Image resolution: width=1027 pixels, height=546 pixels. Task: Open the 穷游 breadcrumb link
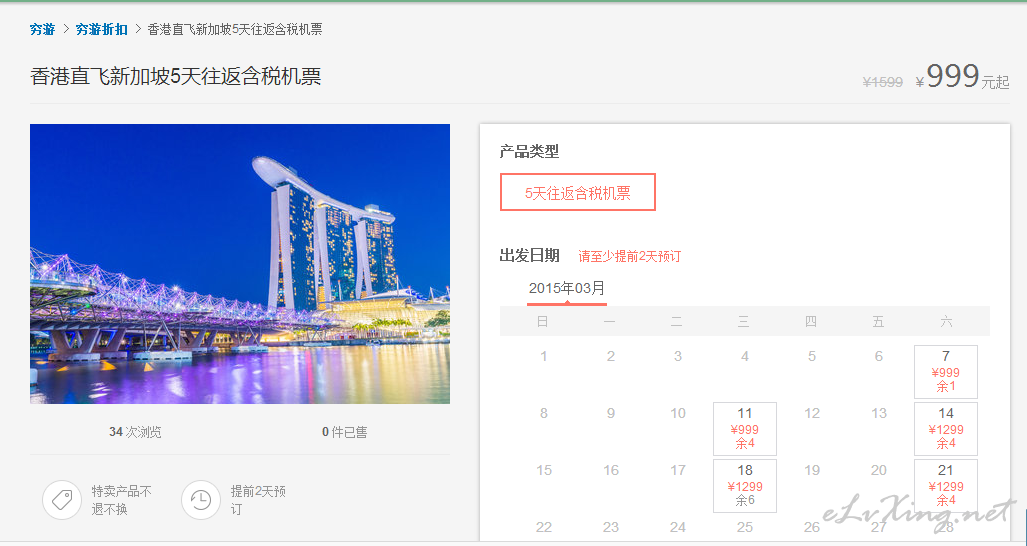43,29
